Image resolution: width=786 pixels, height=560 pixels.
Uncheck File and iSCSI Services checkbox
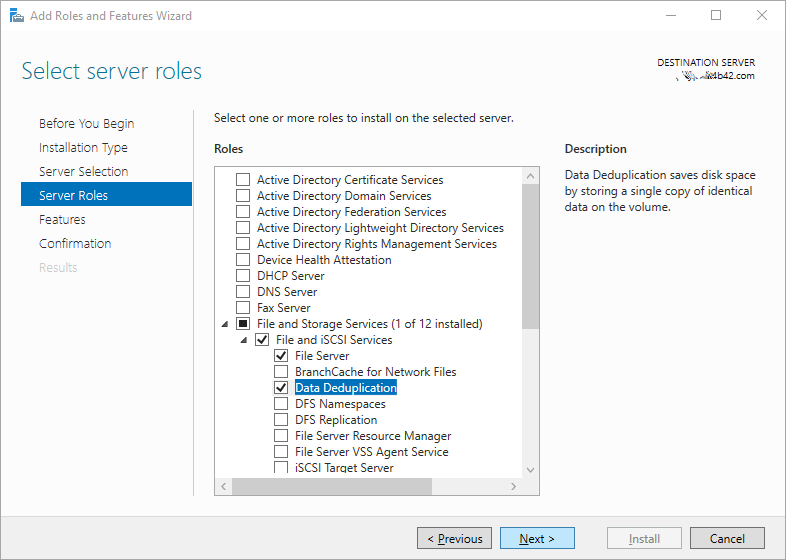pyautogui.click(x=262, y=340)
